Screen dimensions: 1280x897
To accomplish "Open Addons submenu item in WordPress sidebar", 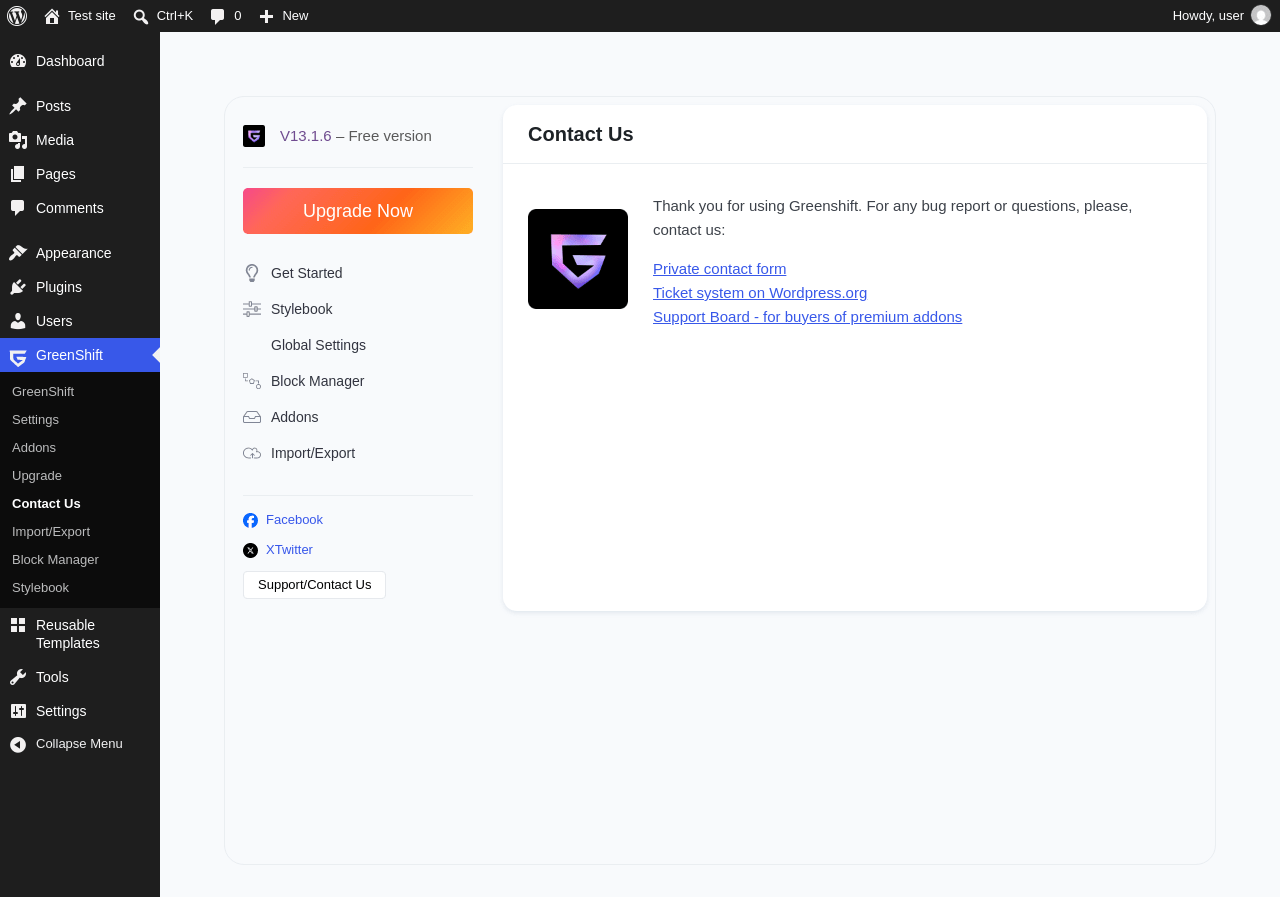I will 34,448.
